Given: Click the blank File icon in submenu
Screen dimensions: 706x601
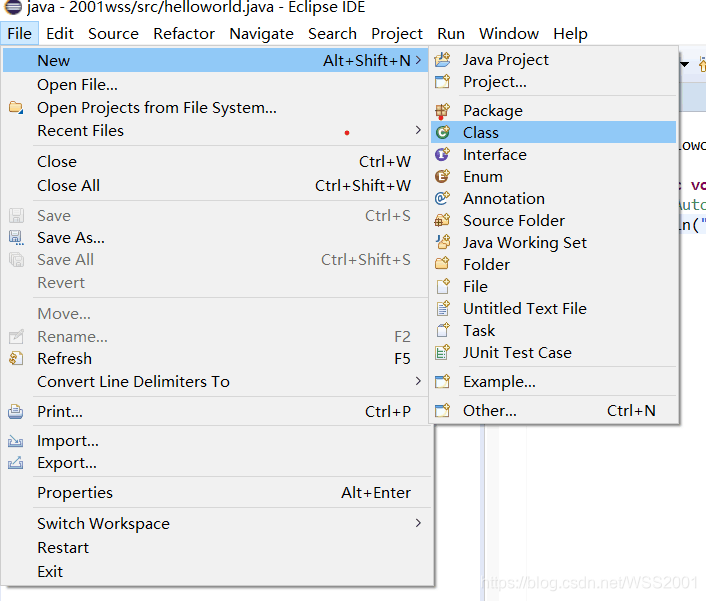Looking at the screenshot, I should [x=443, y=286].
